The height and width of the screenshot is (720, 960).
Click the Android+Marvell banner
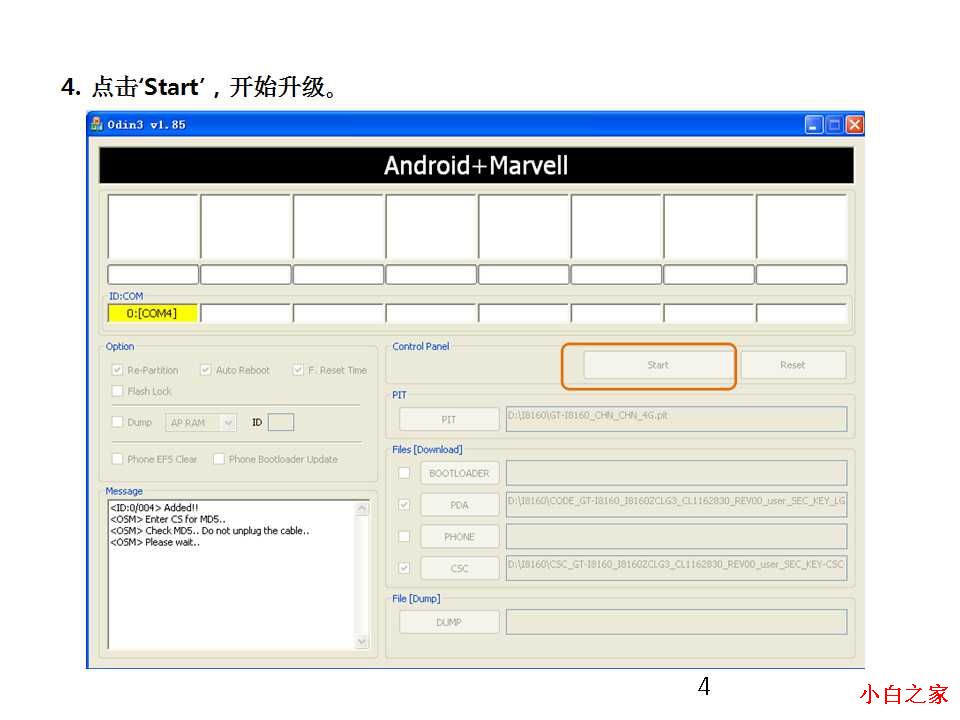pos(476,165)
